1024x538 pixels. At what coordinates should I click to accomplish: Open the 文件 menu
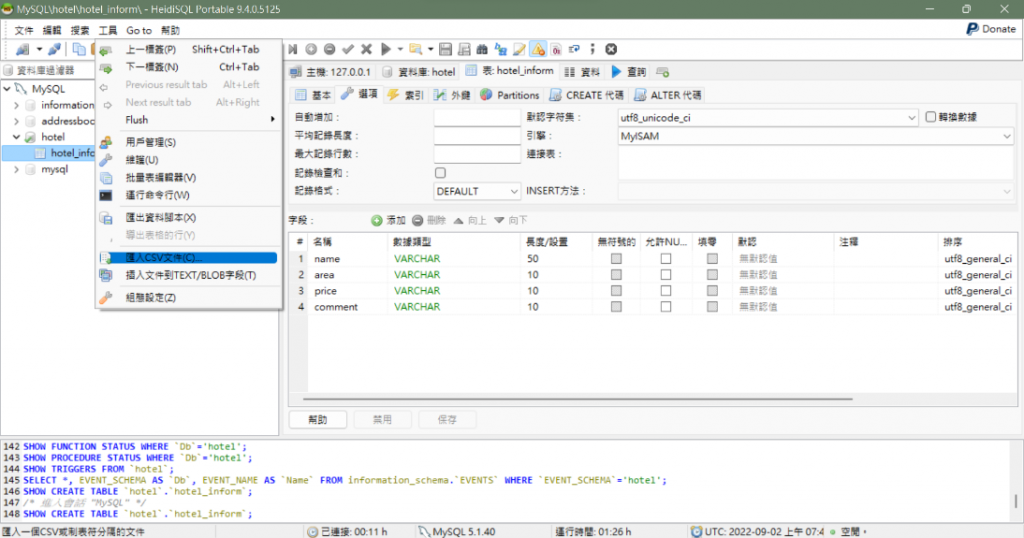coord(24,30)
